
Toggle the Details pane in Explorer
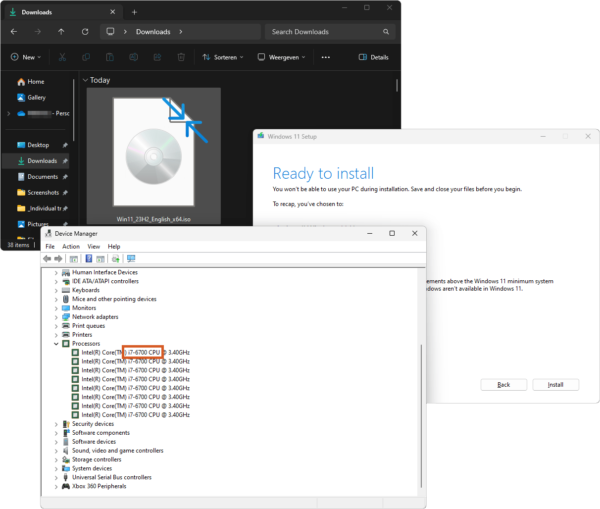373,57
